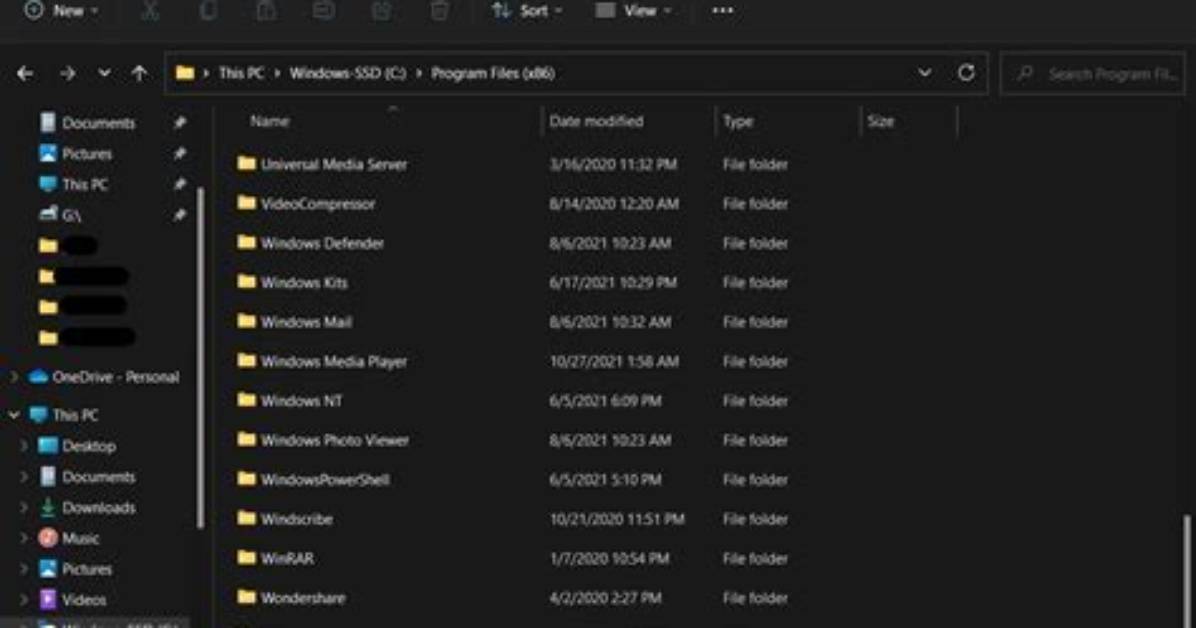Open recent locations chevron

click(104, 73)
